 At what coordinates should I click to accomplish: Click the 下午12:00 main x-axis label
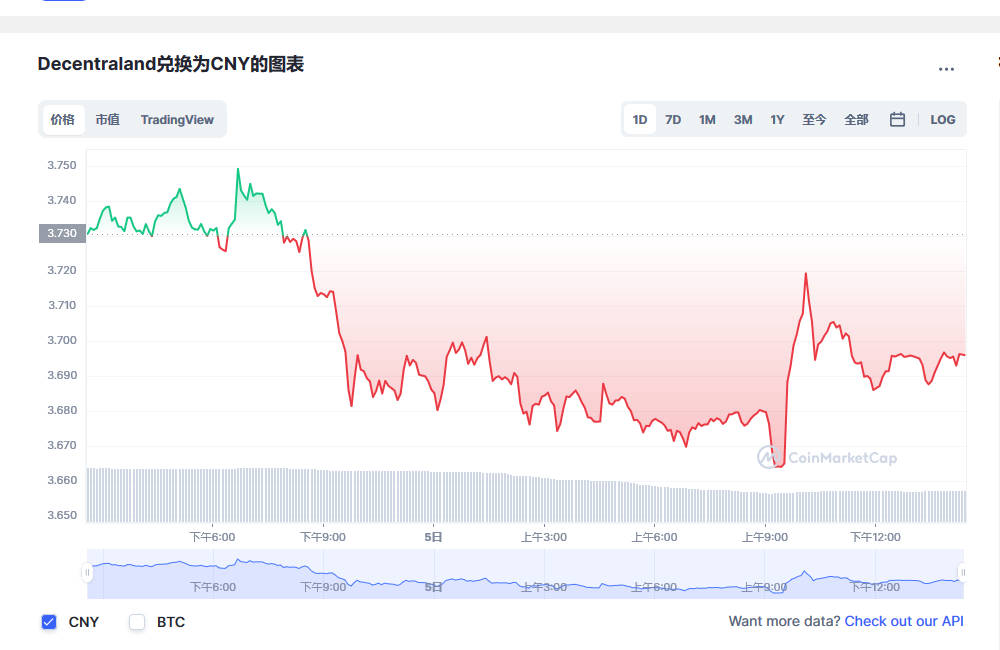pyautogui.click(x=875, y=537)
